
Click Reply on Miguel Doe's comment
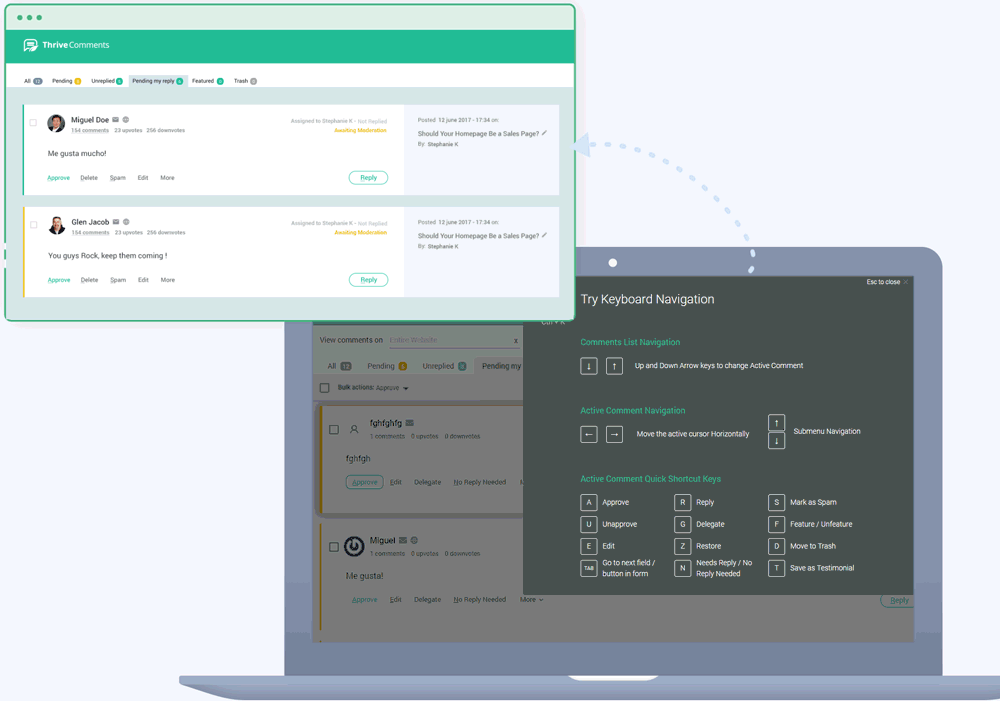pos(368,177)
